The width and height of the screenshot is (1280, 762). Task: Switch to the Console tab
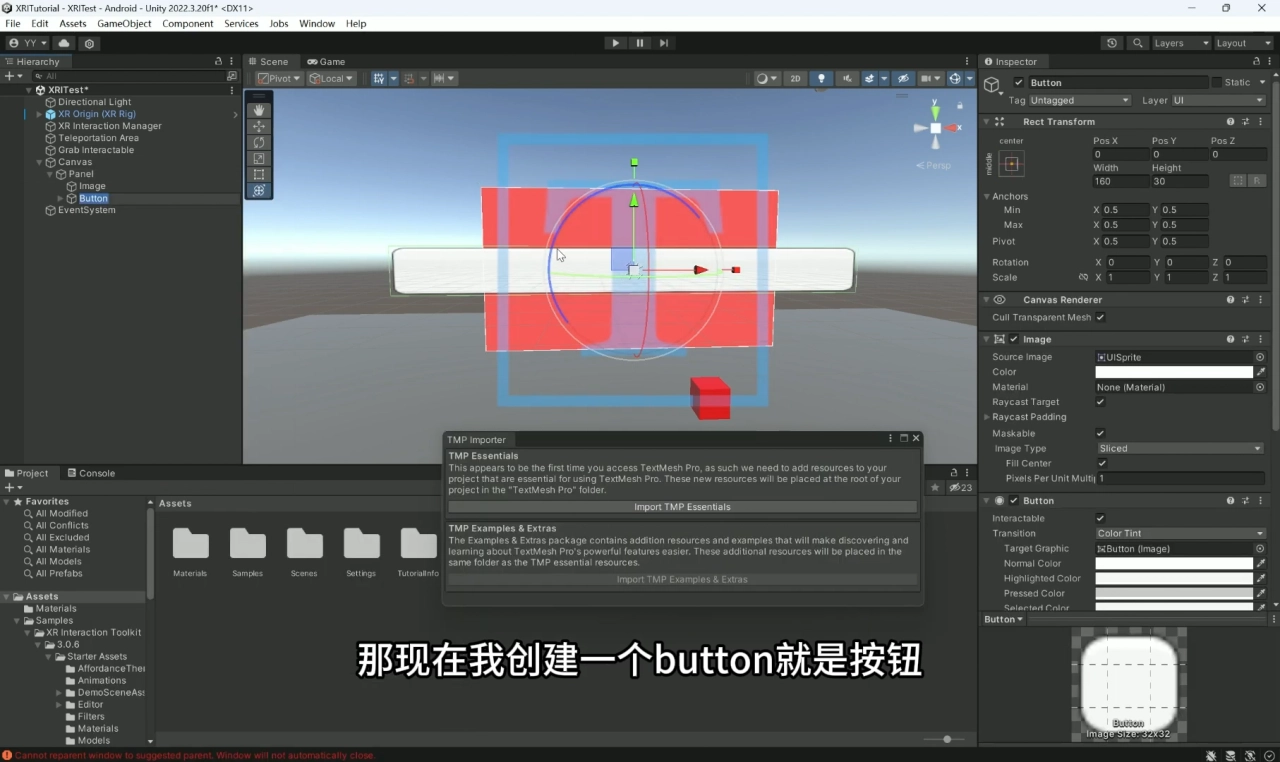pyautogui.click(x=90, y=473)
